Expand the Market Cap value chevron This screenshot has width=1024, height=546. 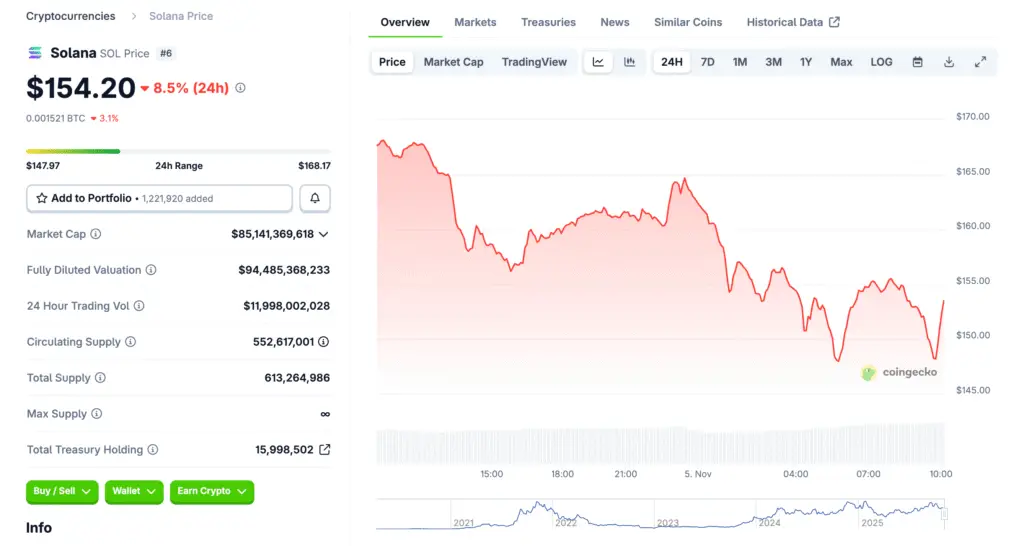323,234
